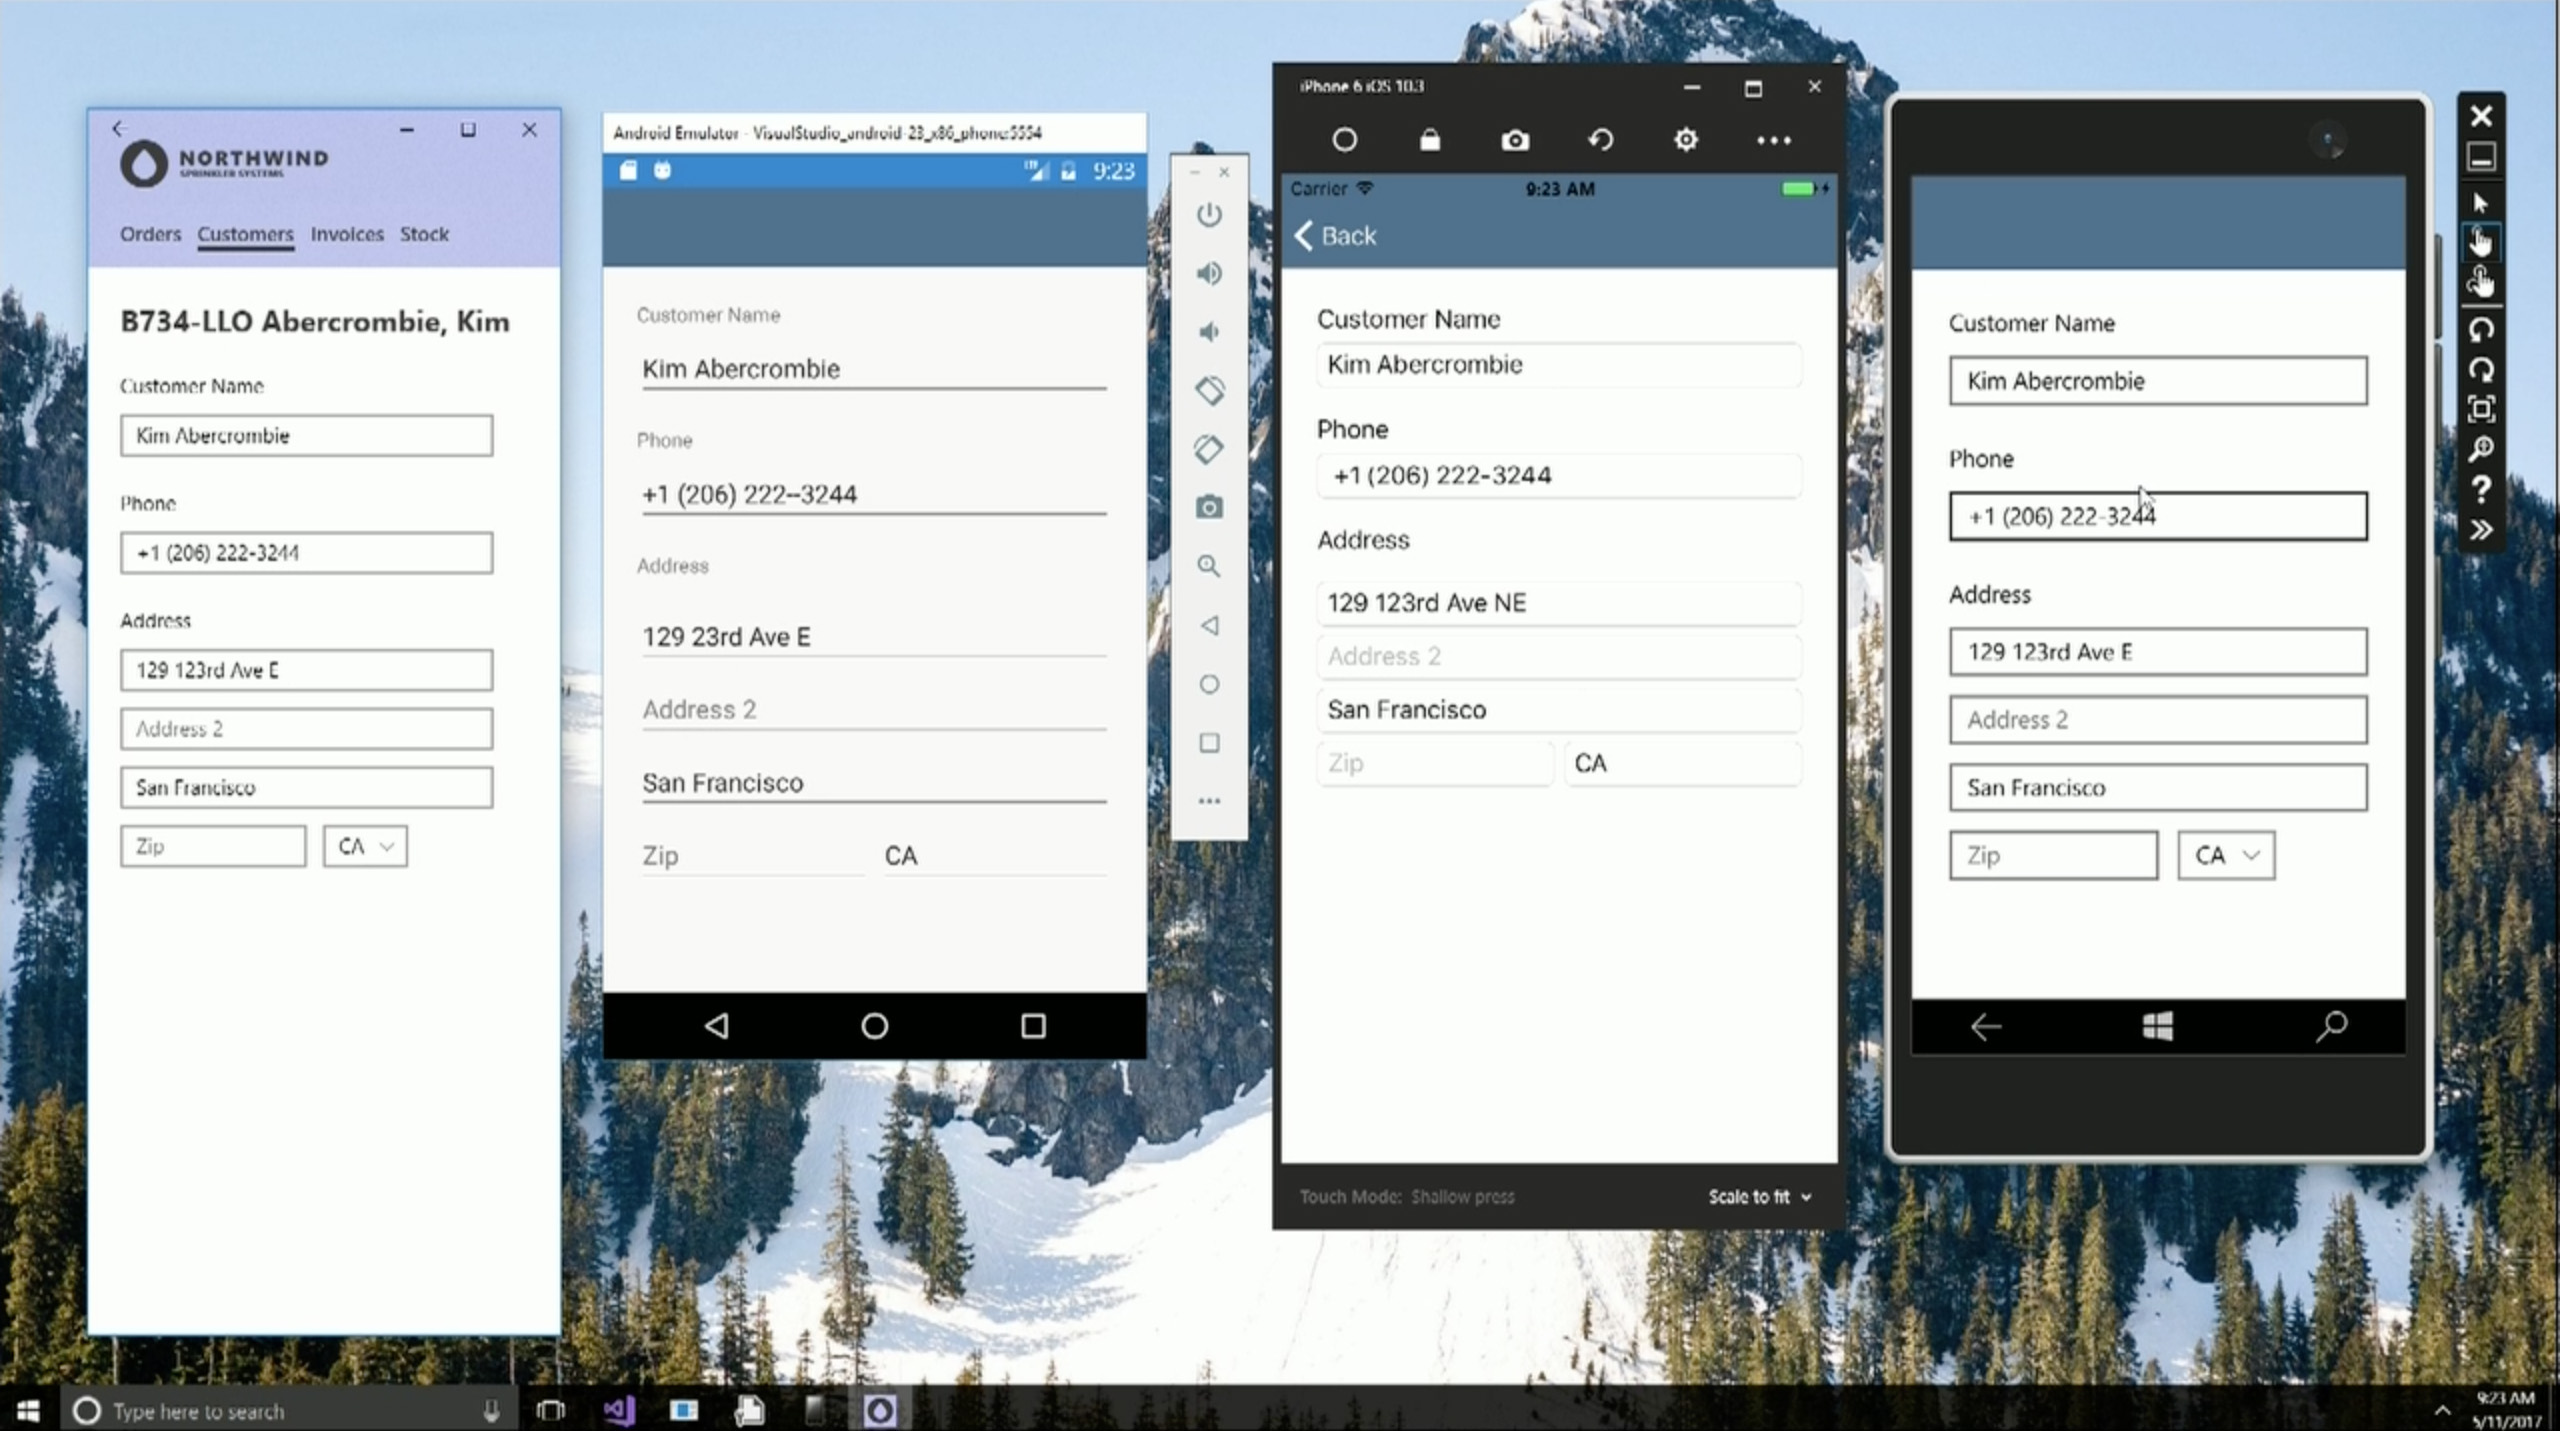
Task: Expand the CA dropdown in Windows Phone emulator
Action: click(2224, 854)
